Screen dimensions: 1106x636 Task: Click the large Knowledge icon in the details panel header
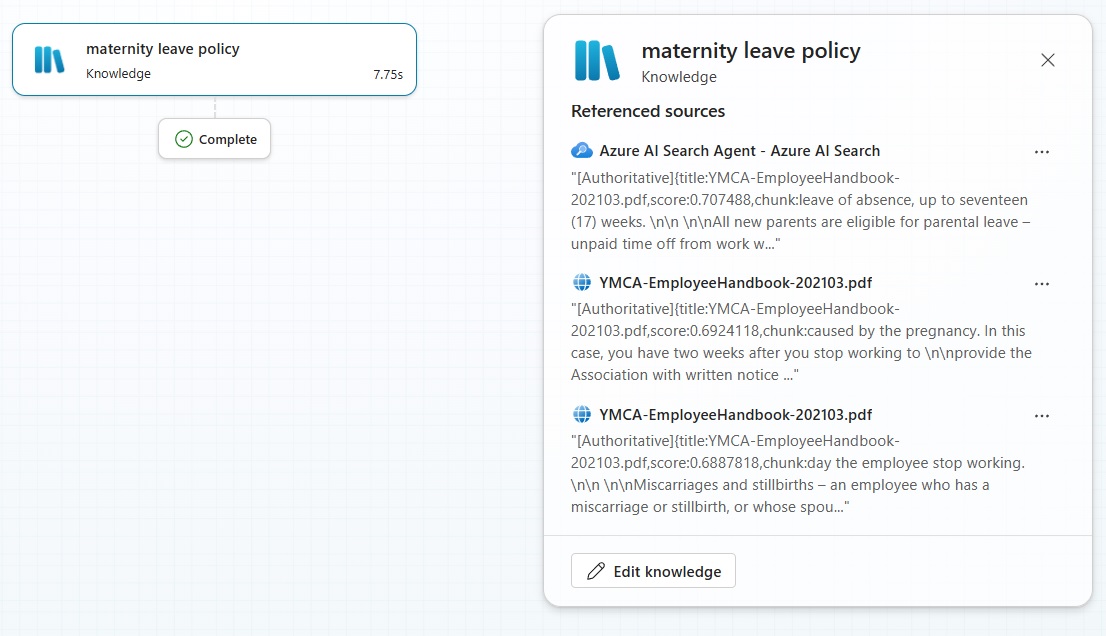tap(597, 61)
